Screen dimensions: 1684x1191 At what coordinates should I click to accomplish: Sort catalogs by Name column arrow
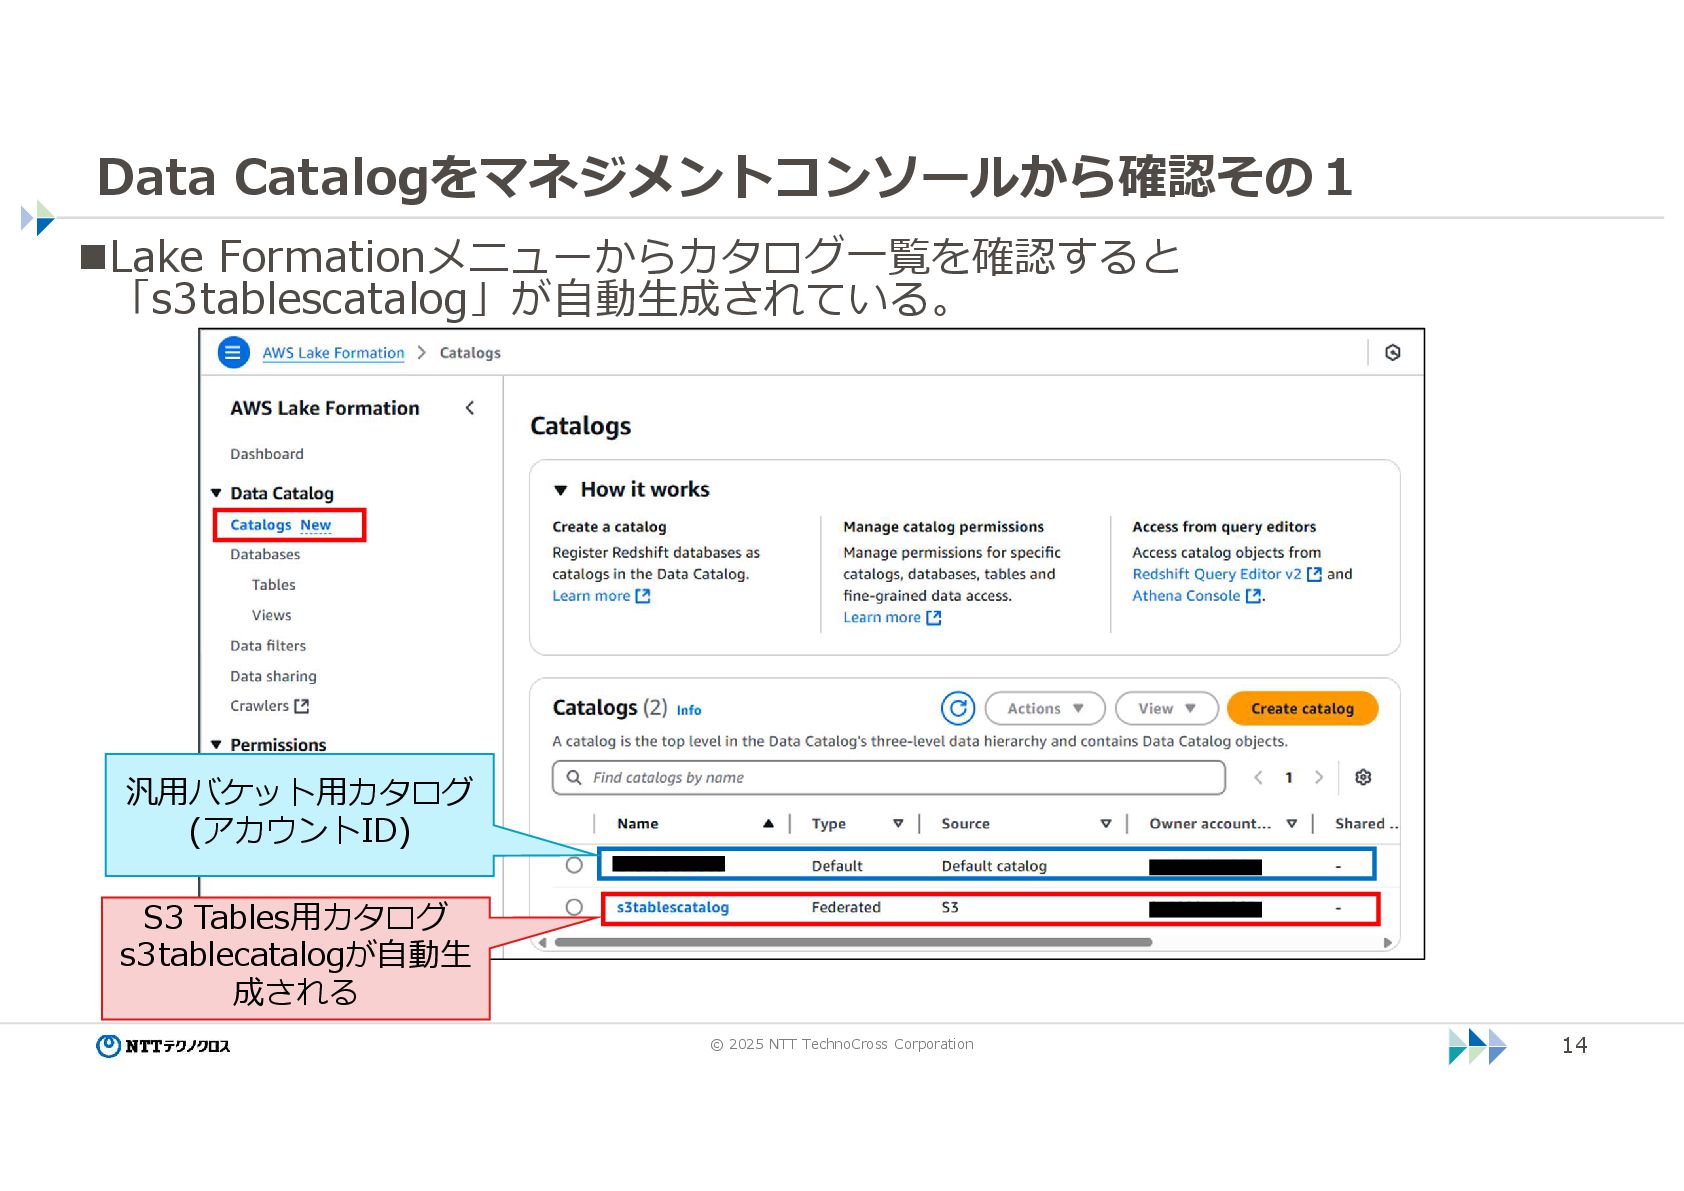tap(768, 823)
